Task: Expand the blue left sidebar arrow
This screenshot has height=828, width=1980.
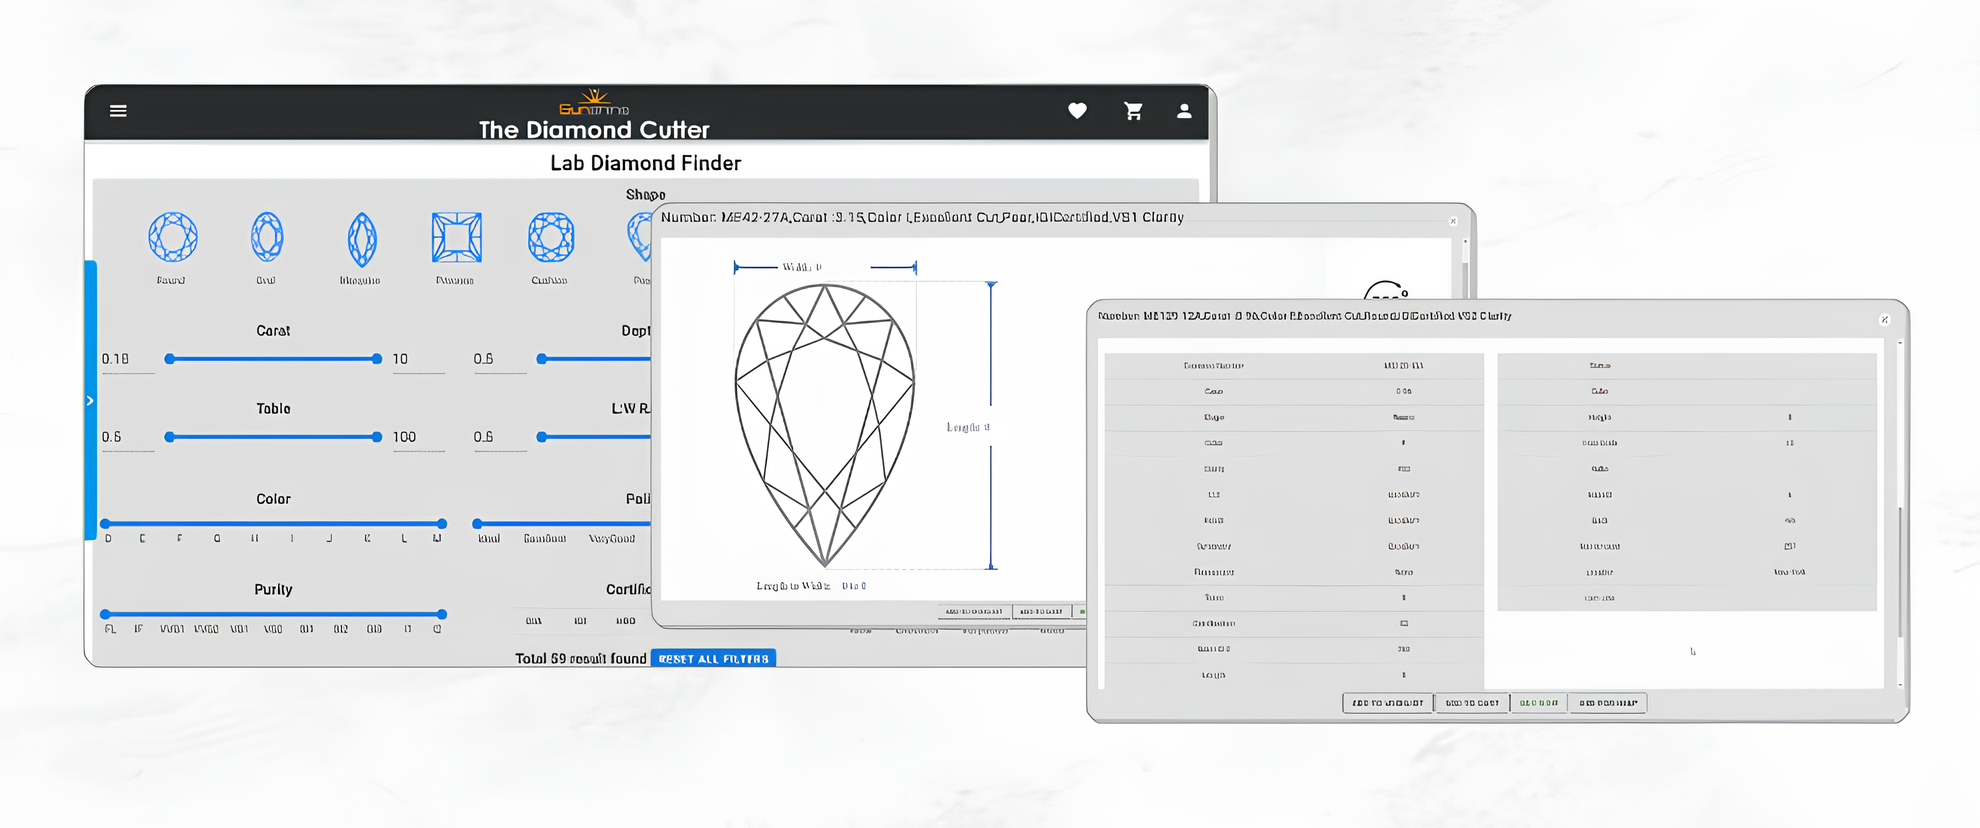Action: [x=90, y=401]
